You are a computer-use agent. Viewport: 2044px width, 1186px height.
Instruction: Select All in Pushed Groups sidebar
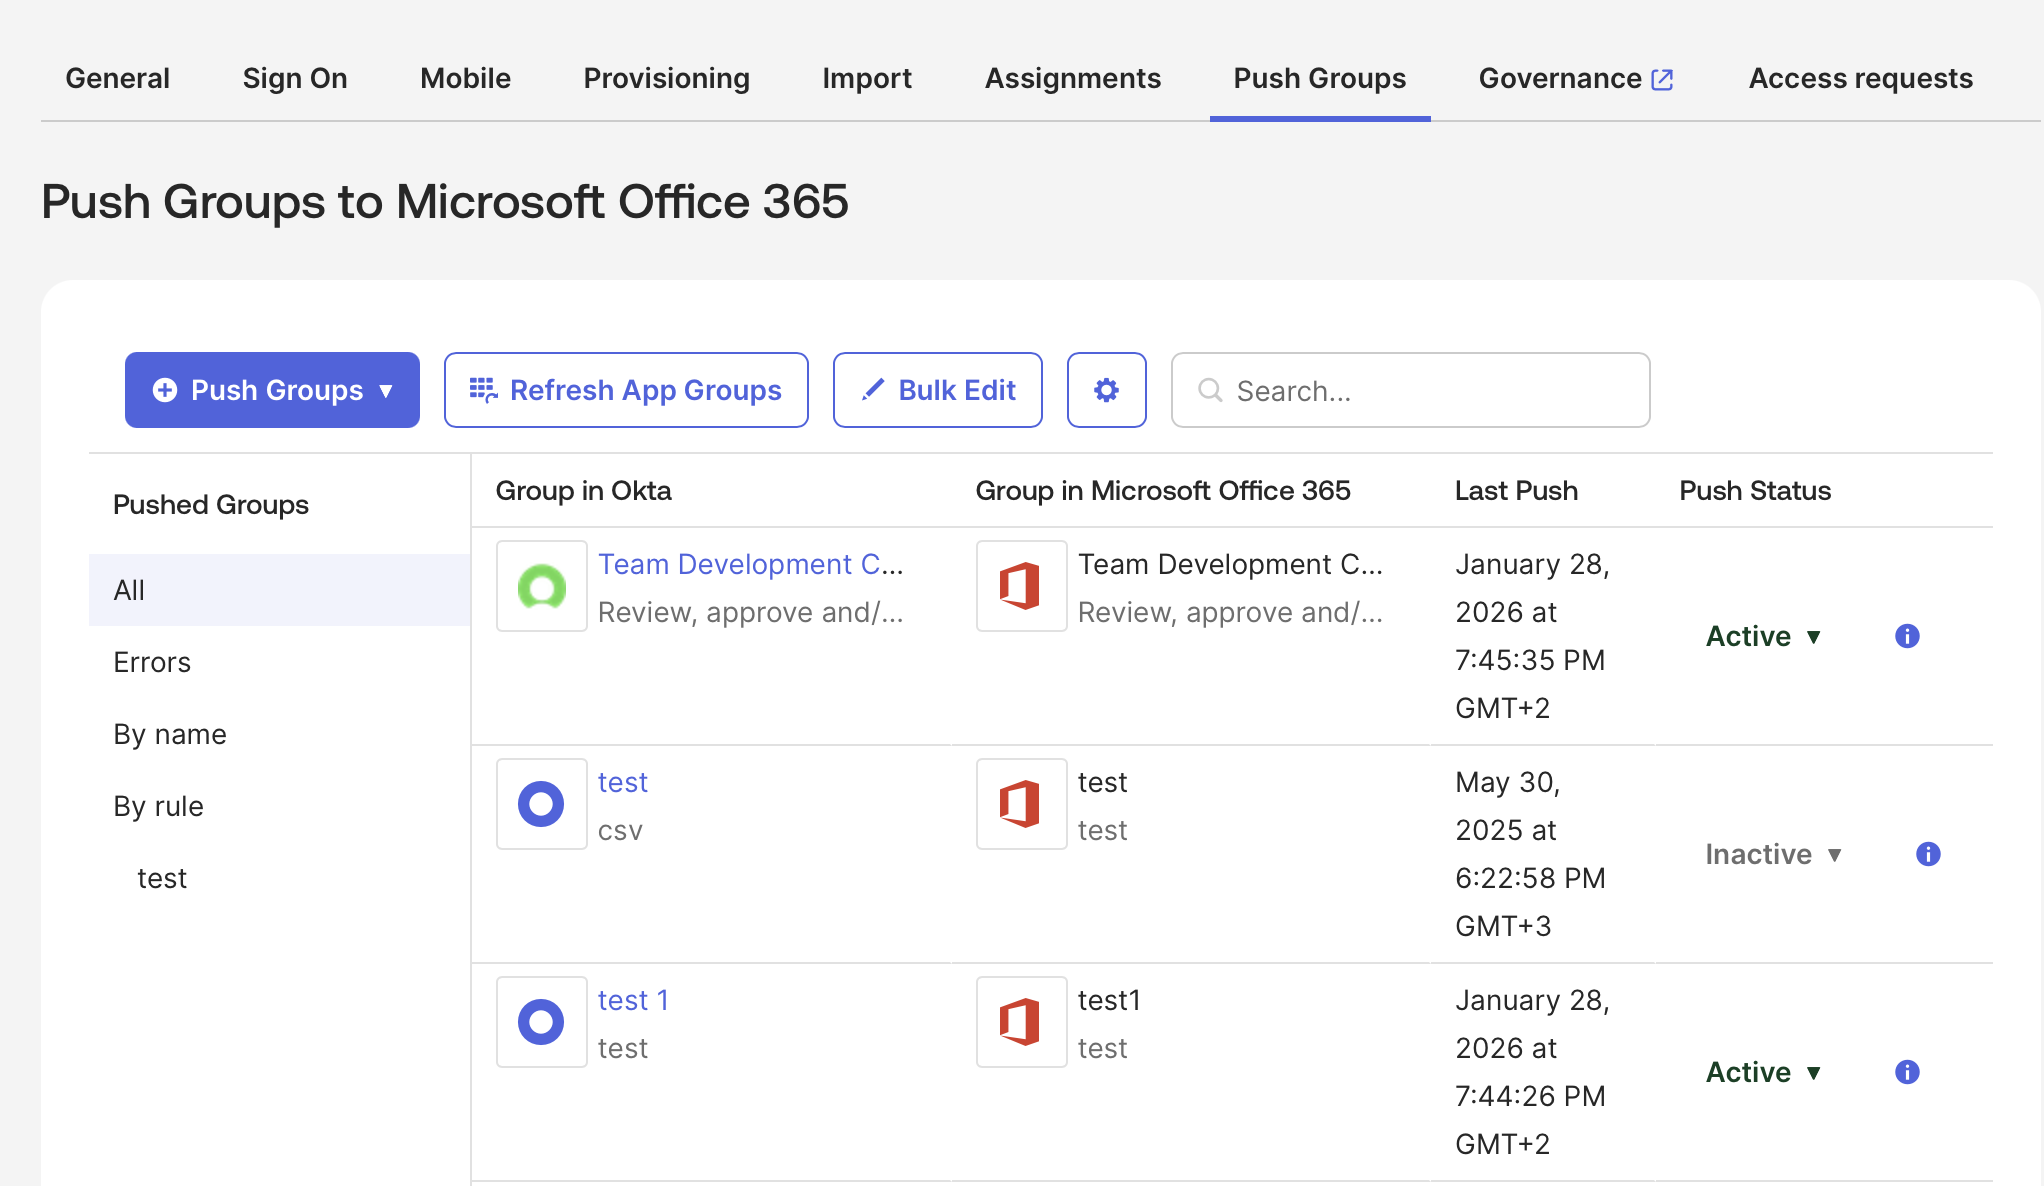pos(279,590)
